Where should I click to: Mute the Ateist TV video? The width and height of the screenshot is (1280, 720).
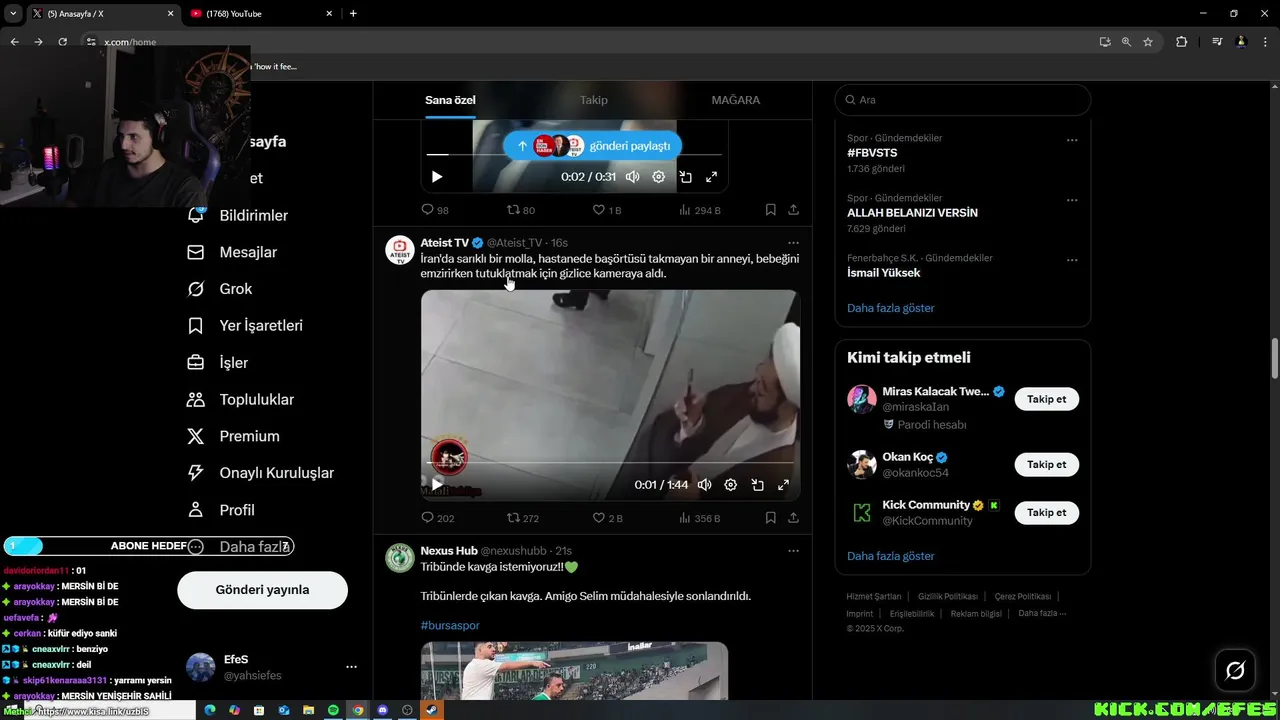click(x=705, y=485)
